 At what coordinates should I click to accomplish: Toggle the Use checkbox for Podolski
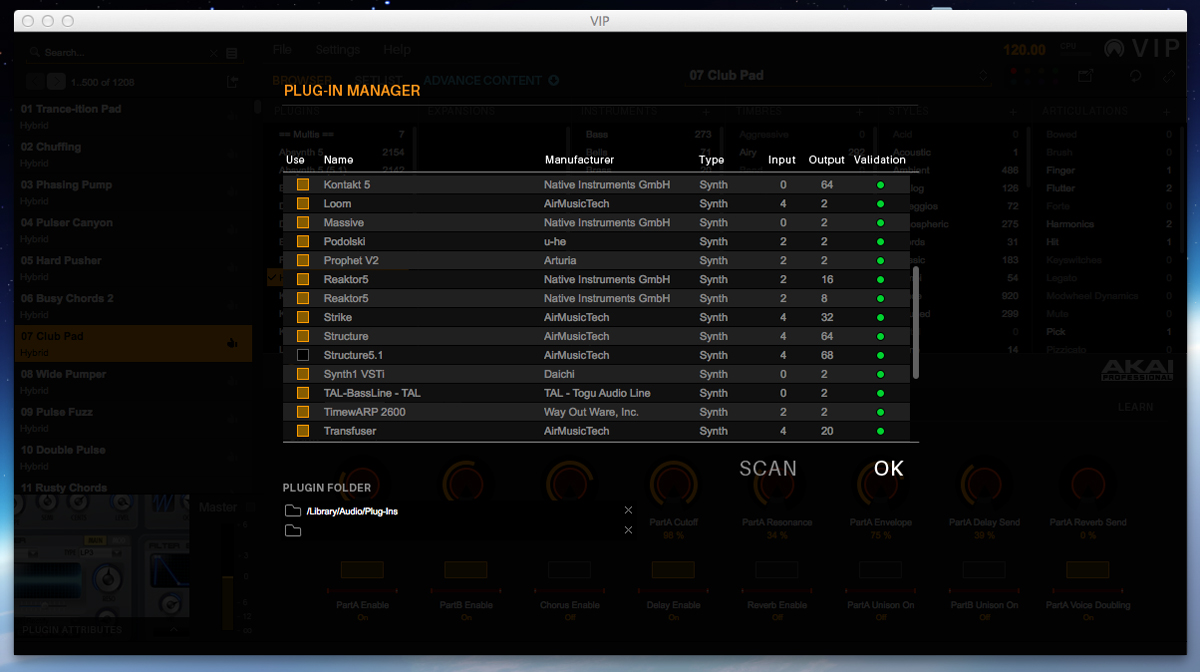point(303,242)
